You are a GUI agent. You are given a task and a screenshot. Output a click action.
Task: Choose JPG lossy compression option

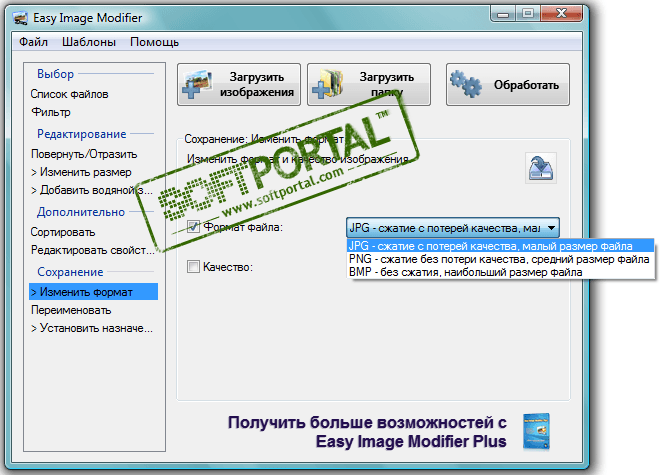[500, 246]
